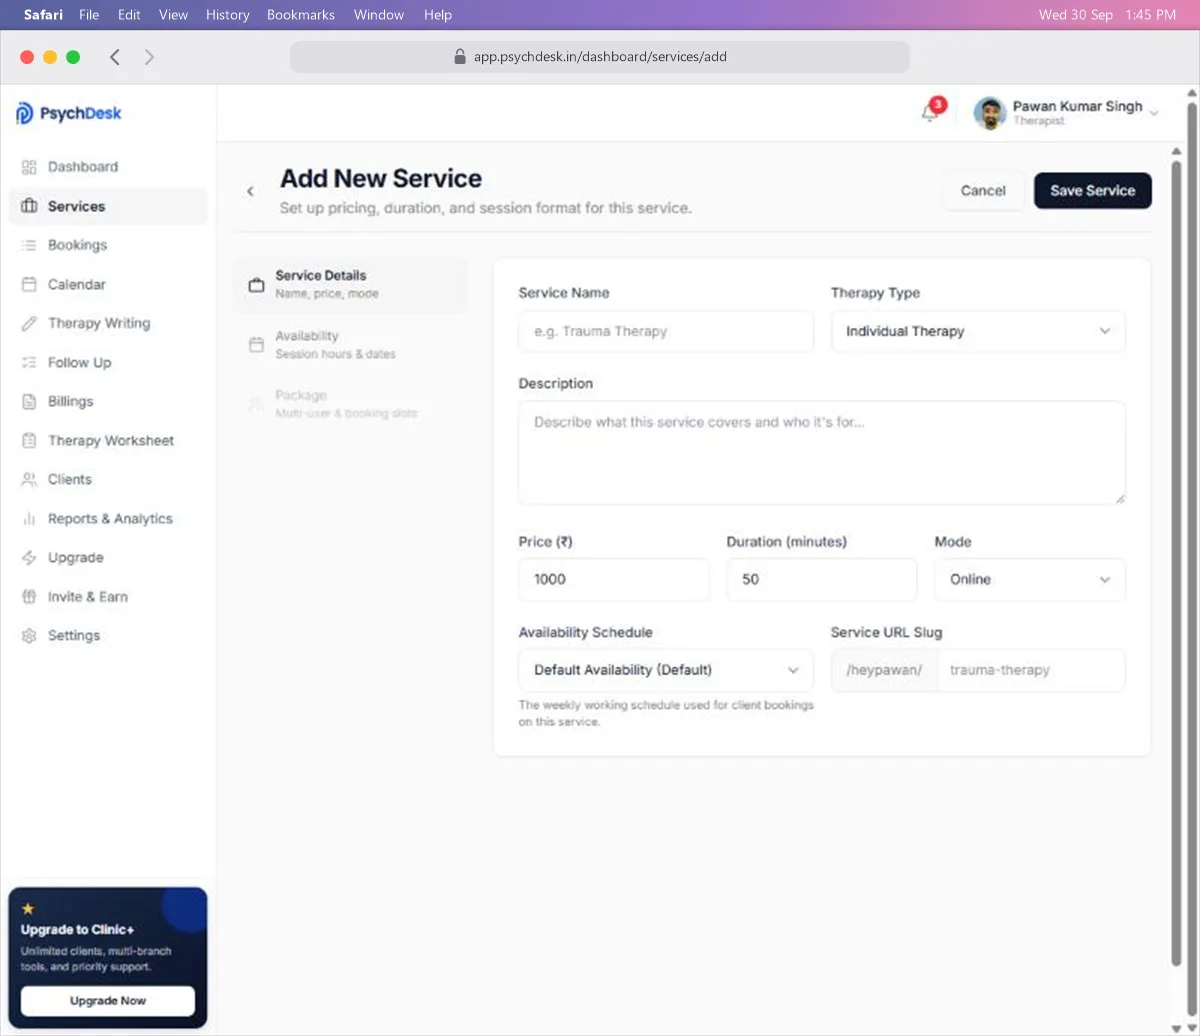Open the Bookmarks menu
Image resolution: width=1200 pixels, height=1036 pixels.
coord(301,15)
